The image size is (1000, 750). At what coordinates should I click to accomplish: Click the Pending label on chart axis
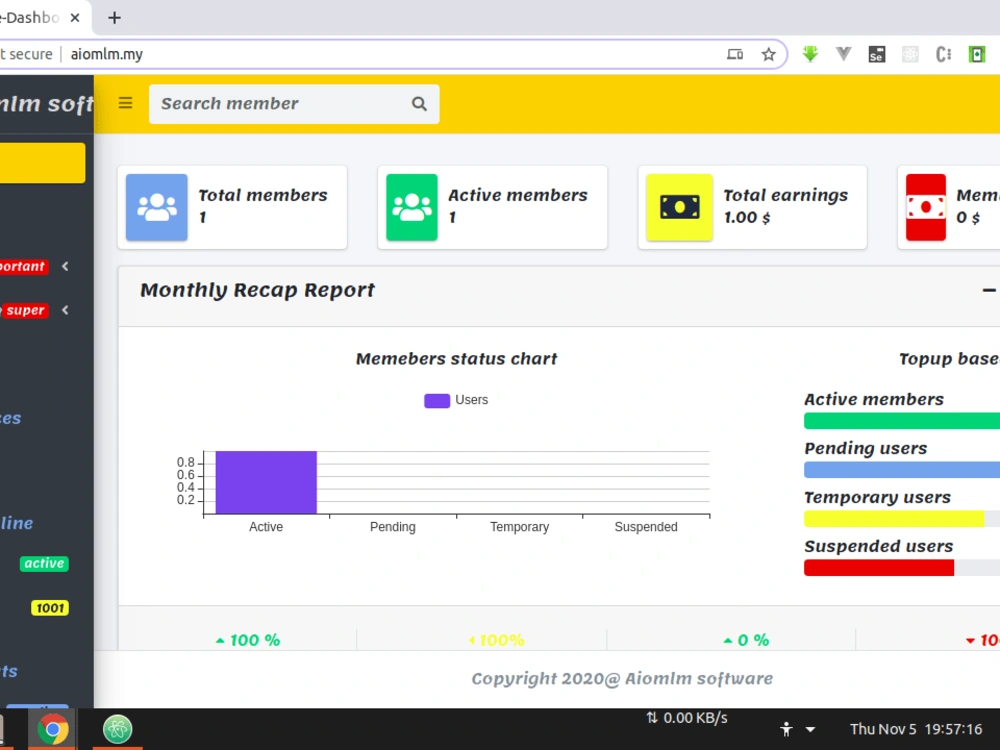393,527
